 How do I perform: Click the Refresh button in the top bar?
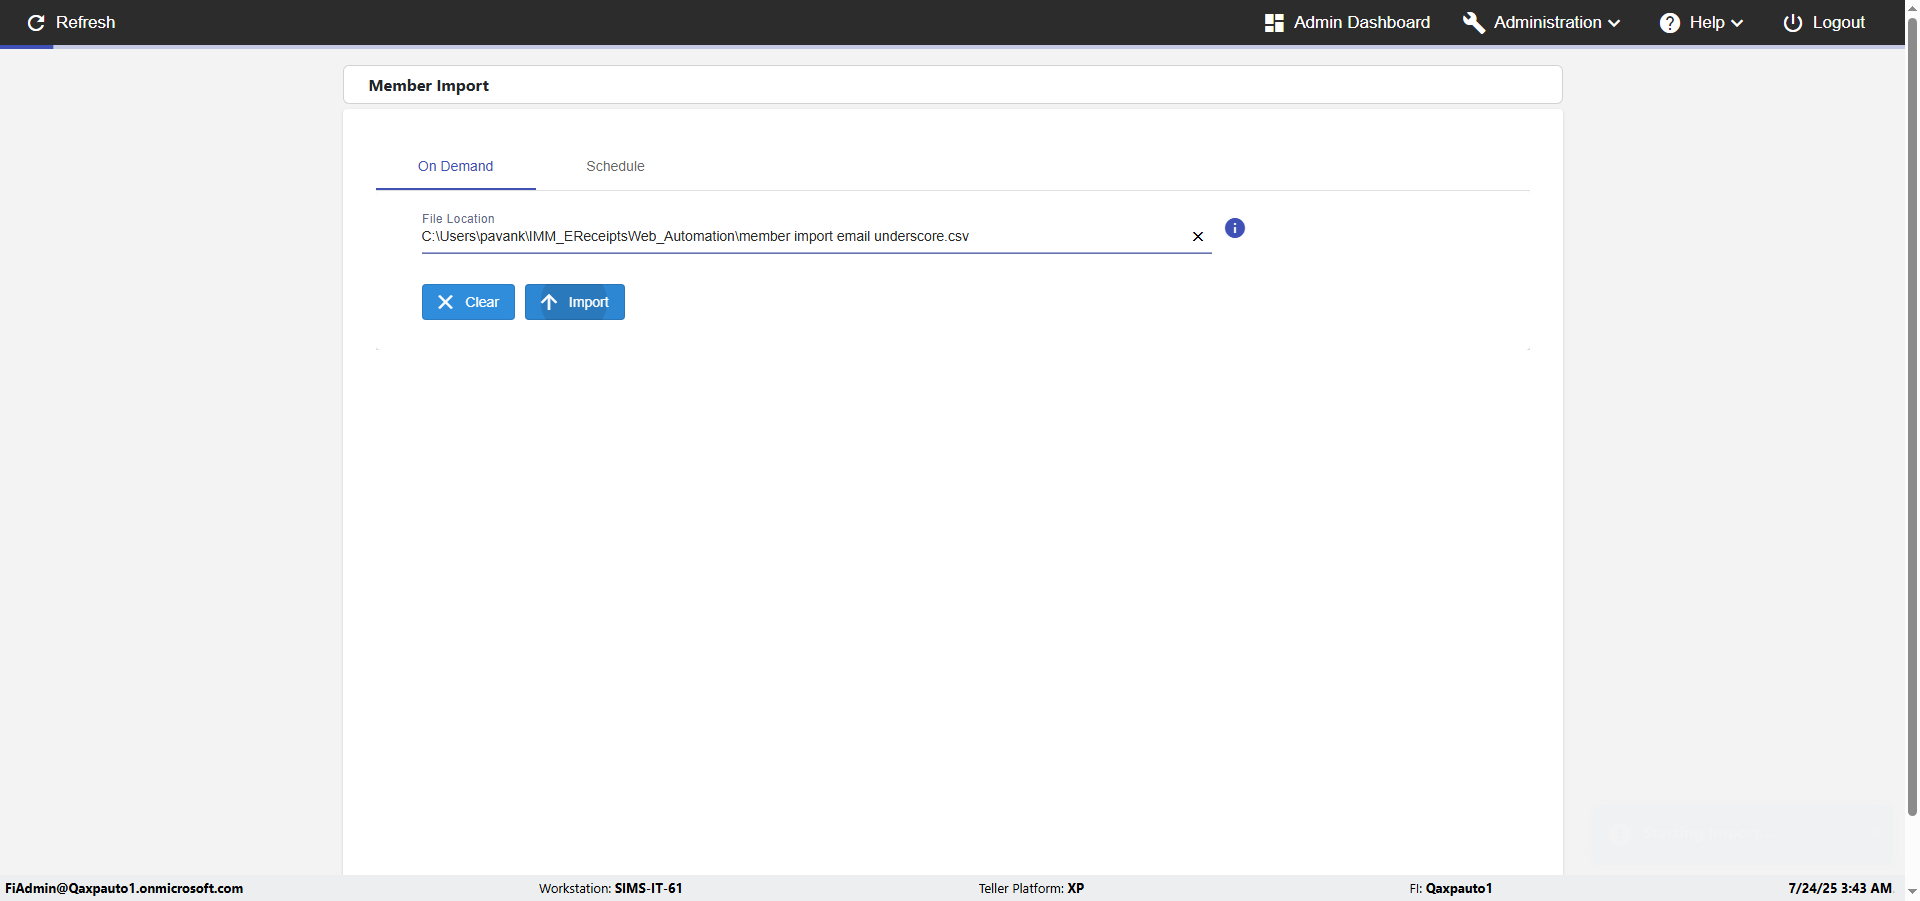pos(71,22)
